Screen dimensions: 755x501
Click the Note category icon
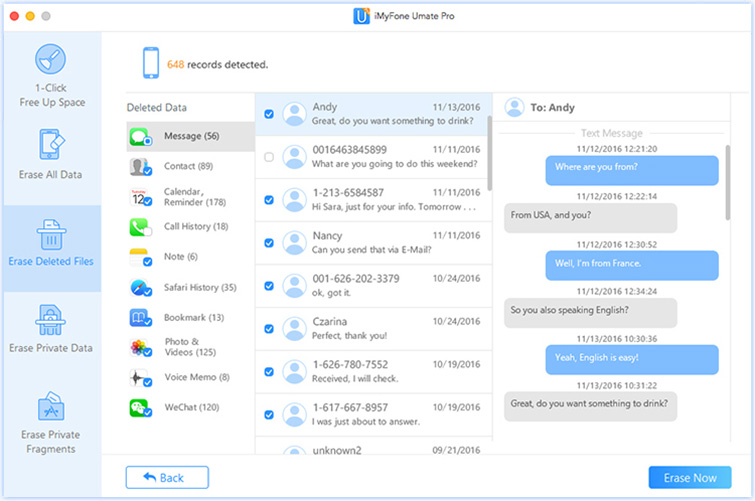tap(141, 257)
